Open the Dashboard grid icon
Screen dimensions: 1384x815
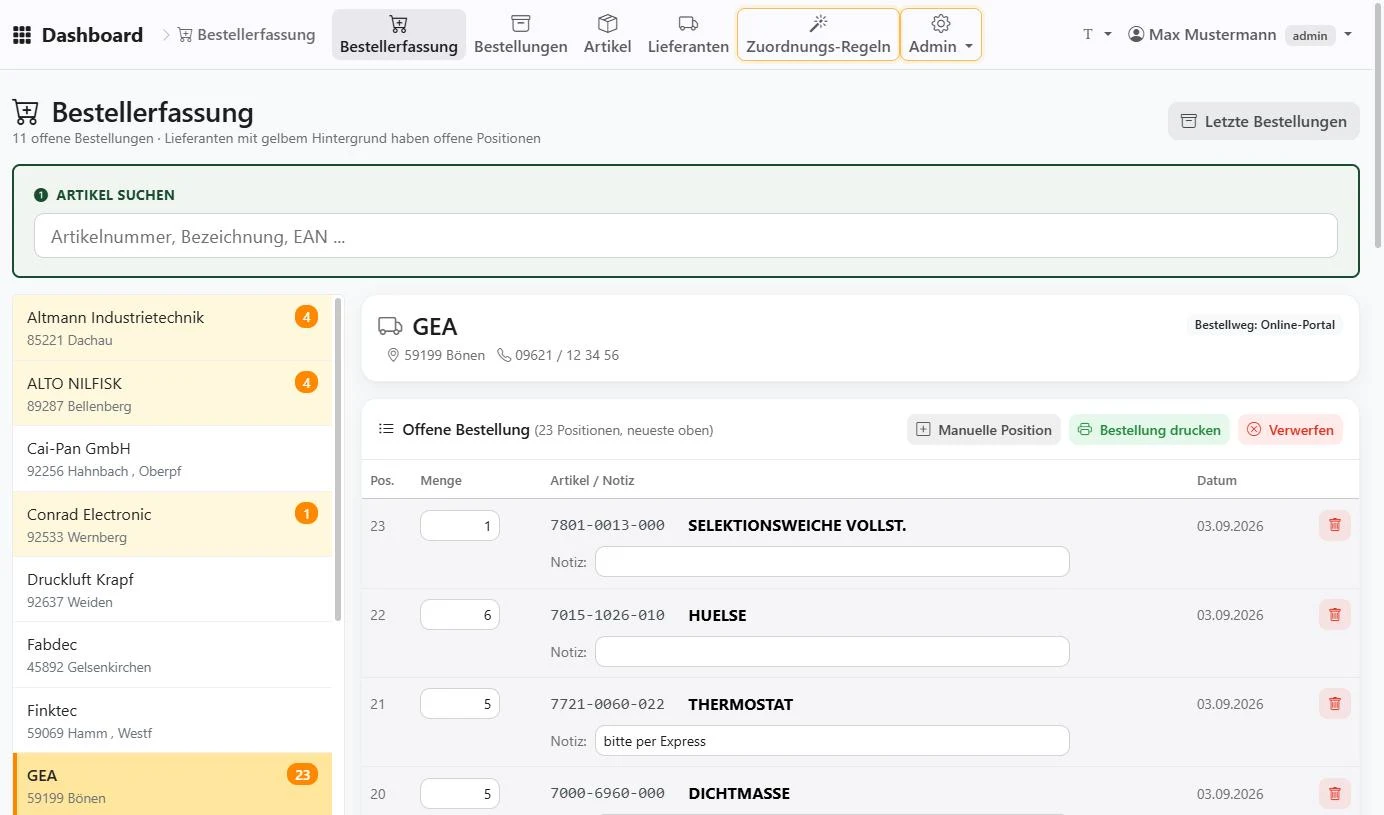pyautogui.click(x=22, y=35)
